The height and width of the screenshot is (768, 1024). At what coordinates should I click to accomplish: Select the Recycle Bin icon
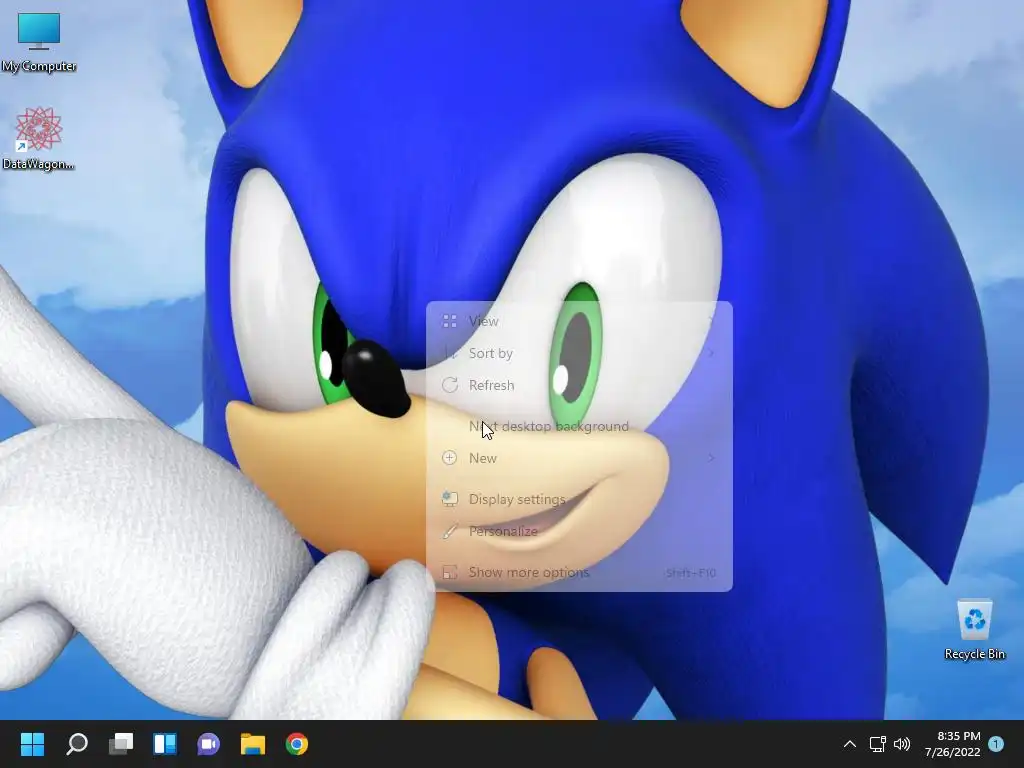click(x=974, y=630)
